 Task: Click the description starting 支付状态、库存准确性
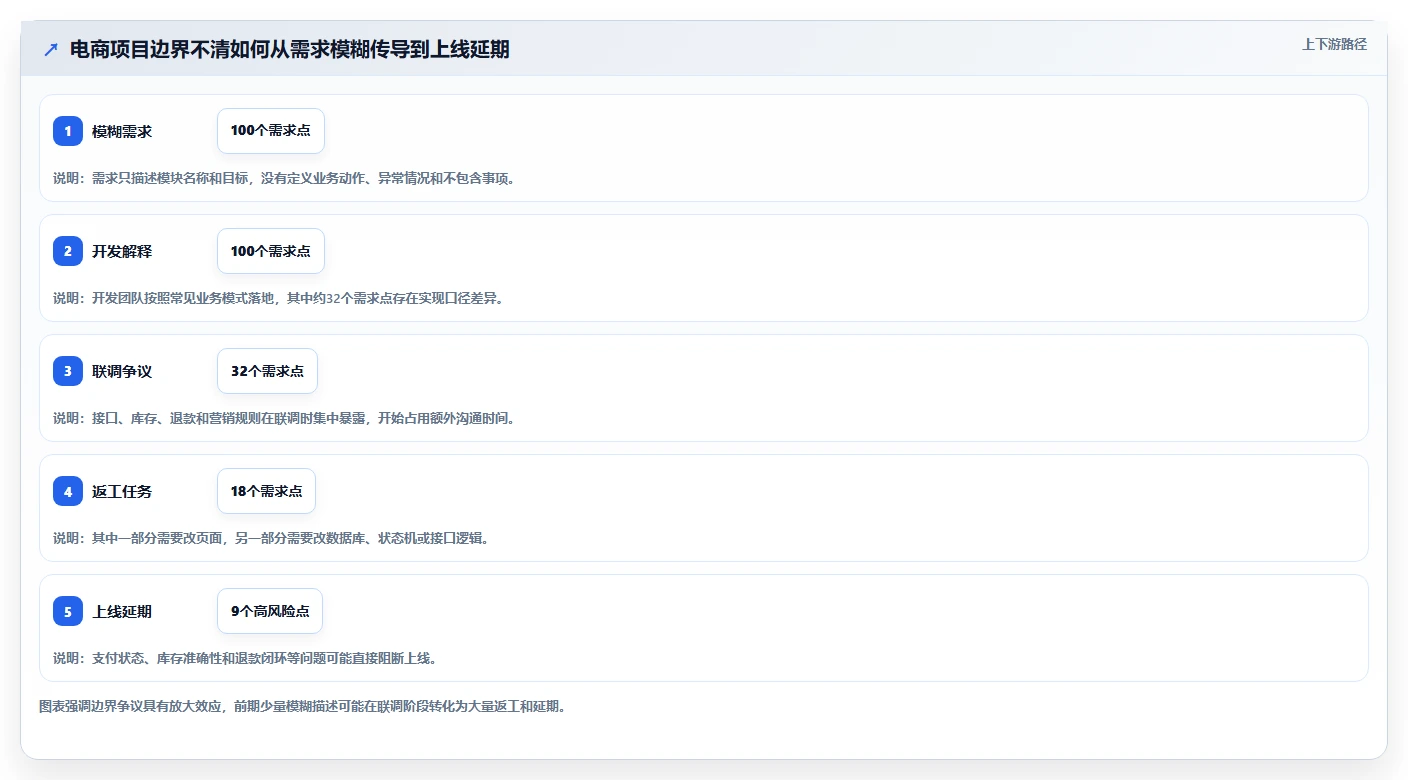click(245, 658)
